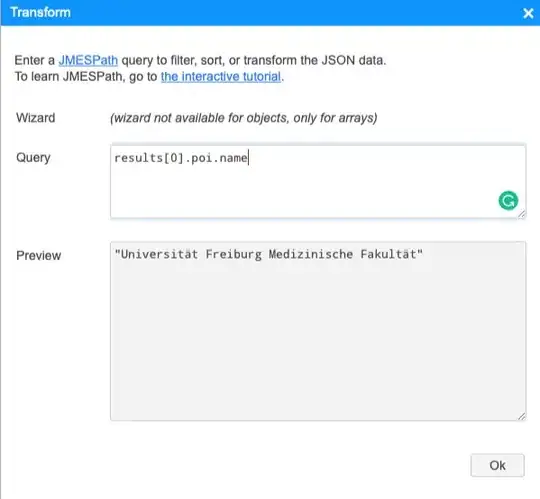
Task: Click the Query box resize handle
Action: (521, 214)
